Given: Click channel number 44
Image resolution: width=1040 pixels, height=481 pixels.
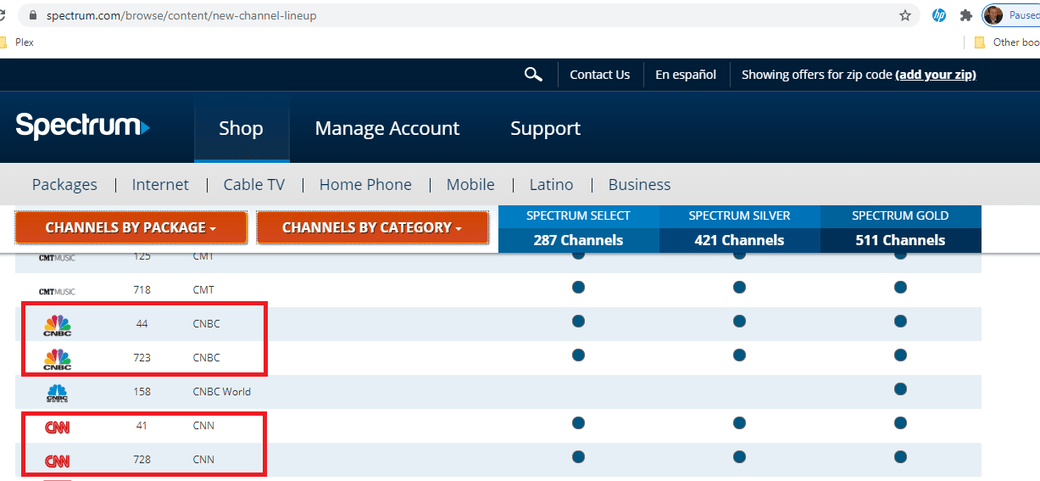Looking at the screenshot, I should (141, 324).
